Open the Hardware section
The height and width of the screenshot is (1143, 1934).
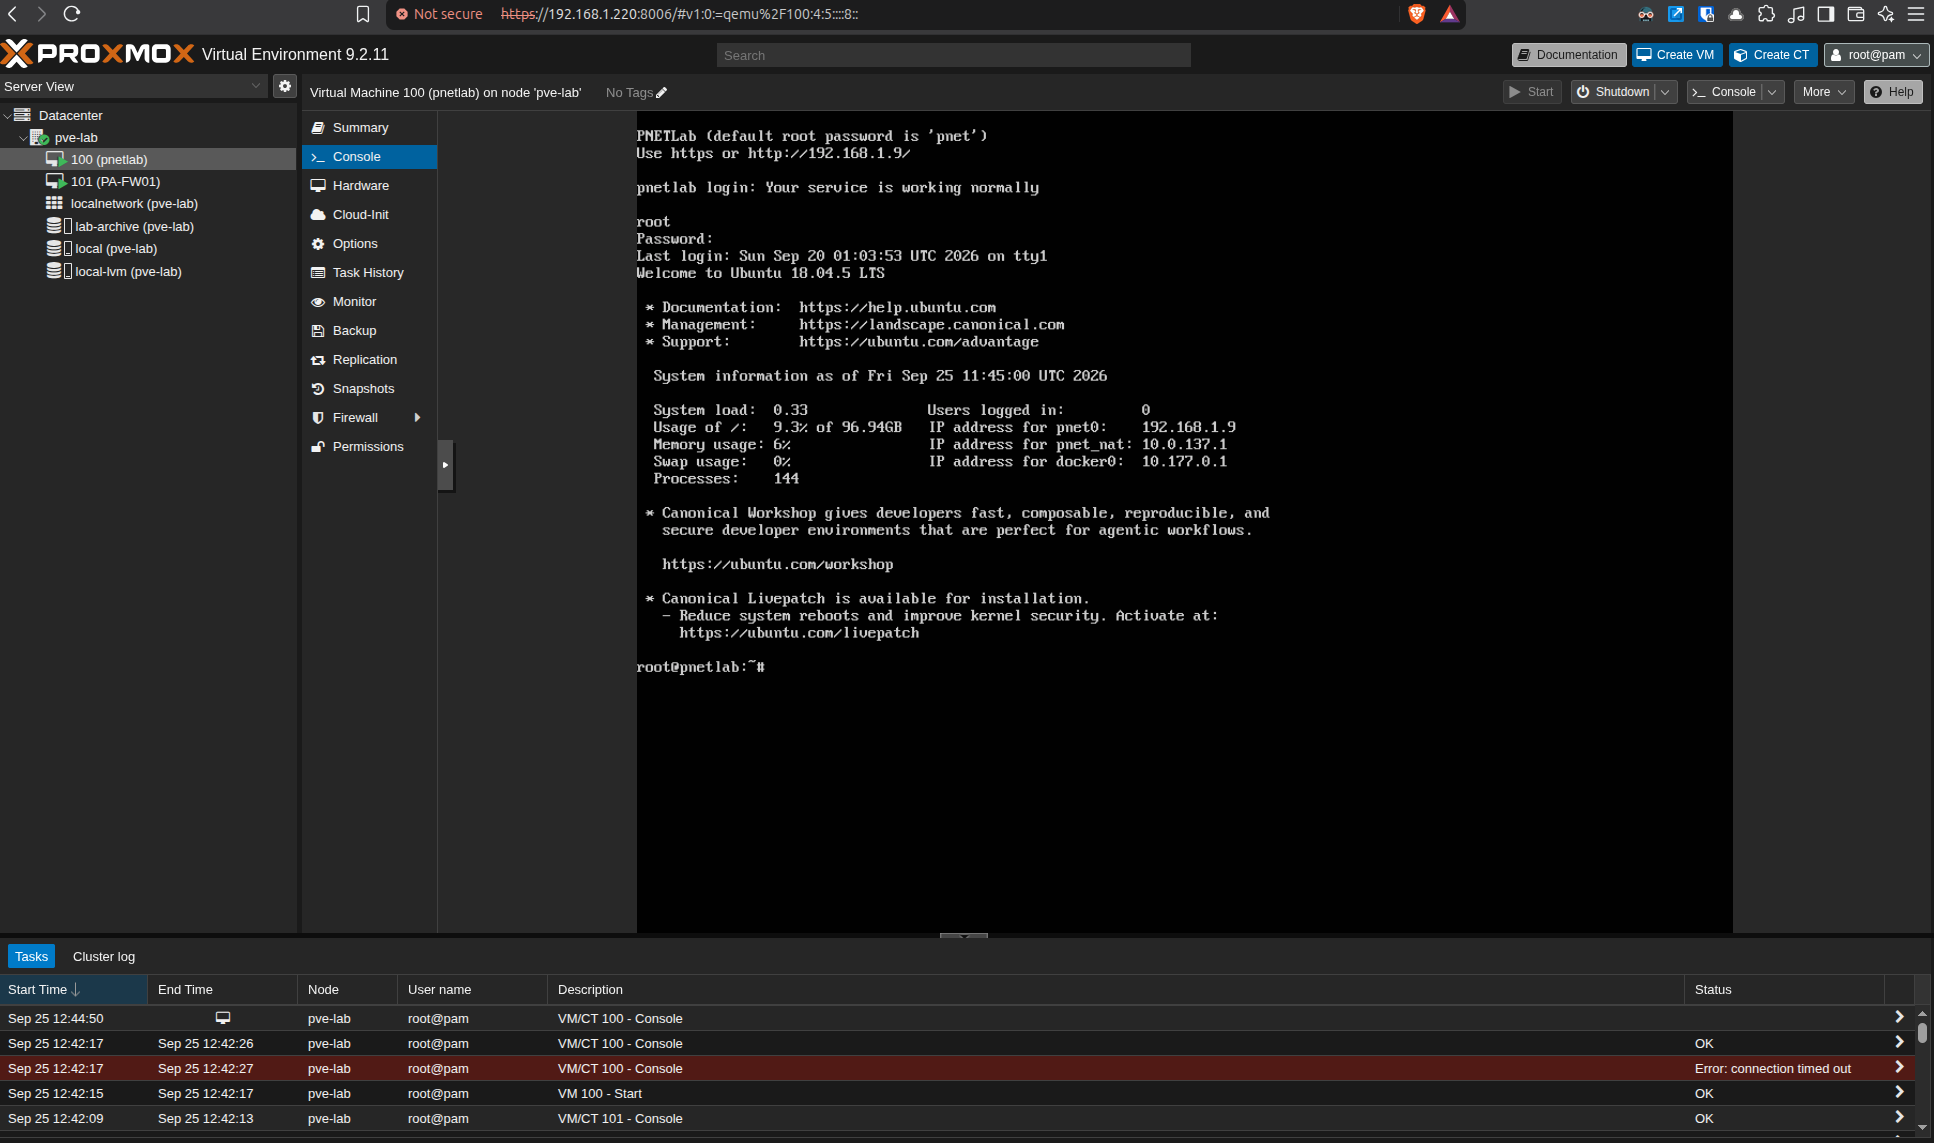369,186
